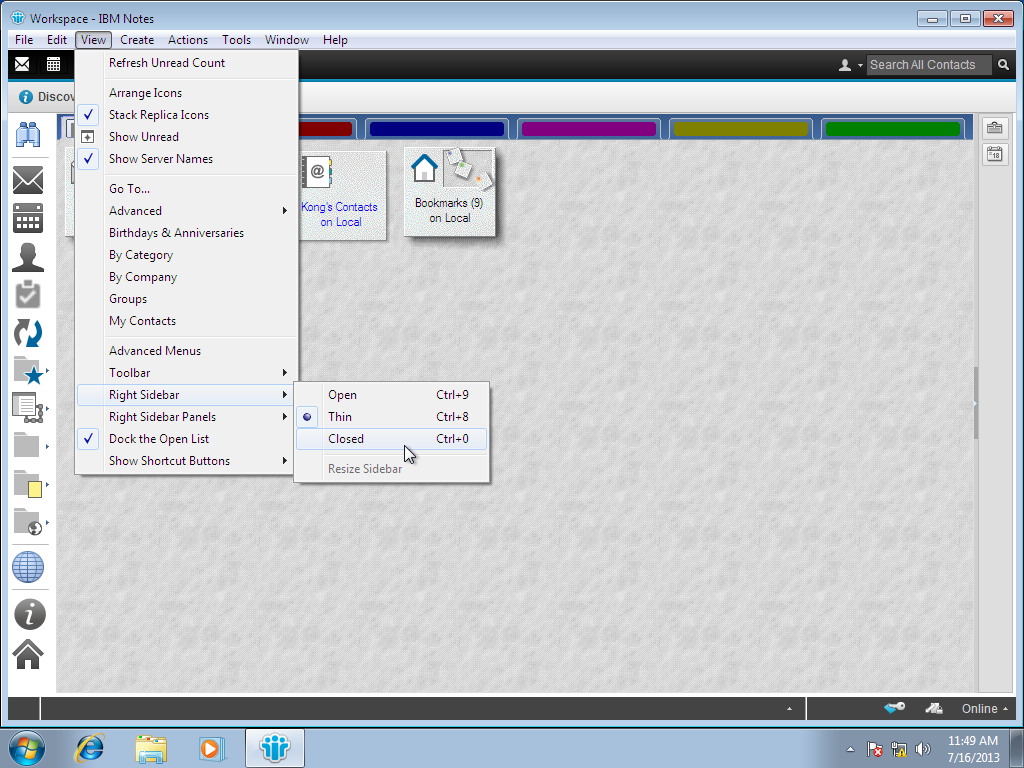Select the green workspace tab
1024x768 pixels.
pyautogui.click(x=893, y=129)
